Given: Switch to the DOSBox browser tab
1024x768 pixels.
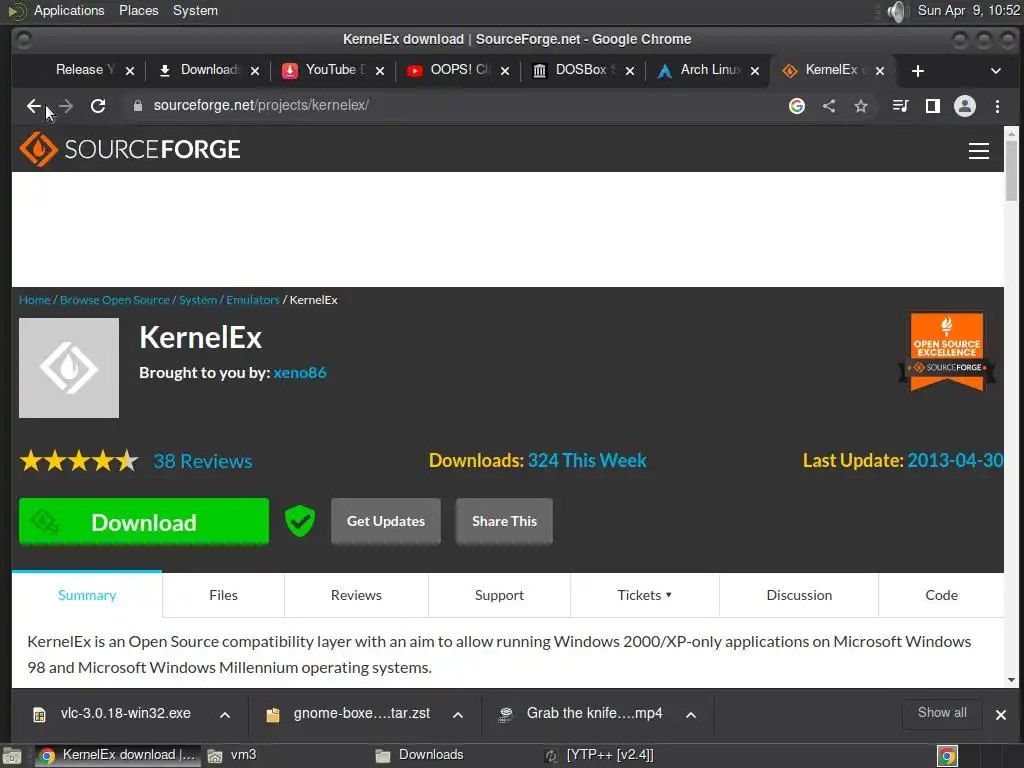Looking at the screenshot, I should 581,70.
